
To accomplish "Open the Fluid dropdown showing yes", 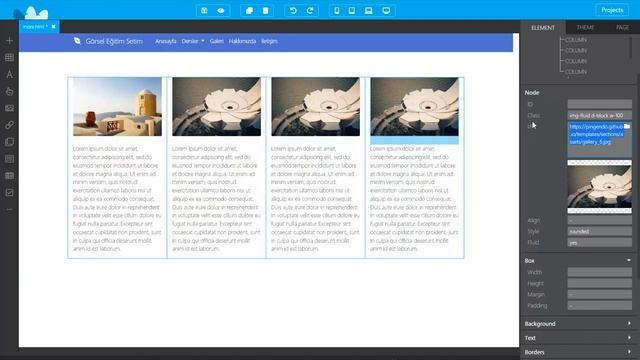I will click(599, 242).
